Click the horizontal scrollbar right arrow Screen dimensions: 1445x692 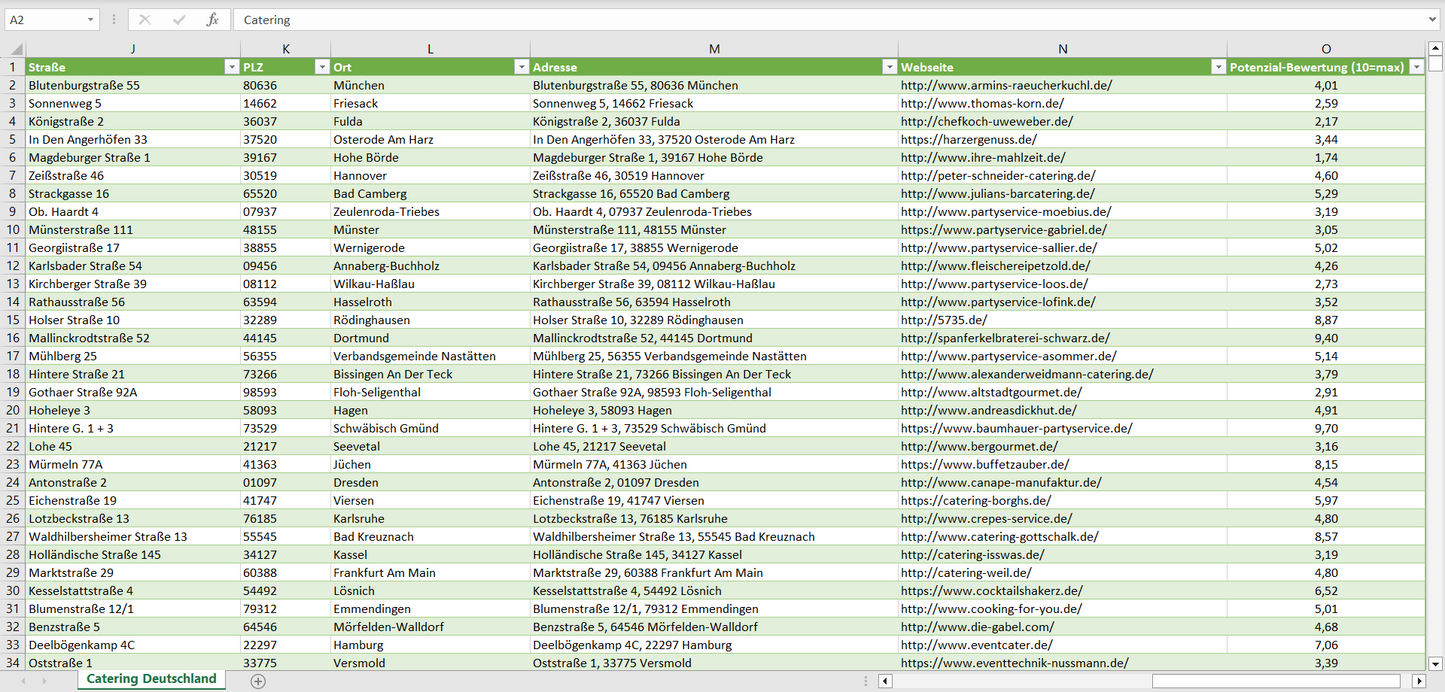[x=1417, y=681]
